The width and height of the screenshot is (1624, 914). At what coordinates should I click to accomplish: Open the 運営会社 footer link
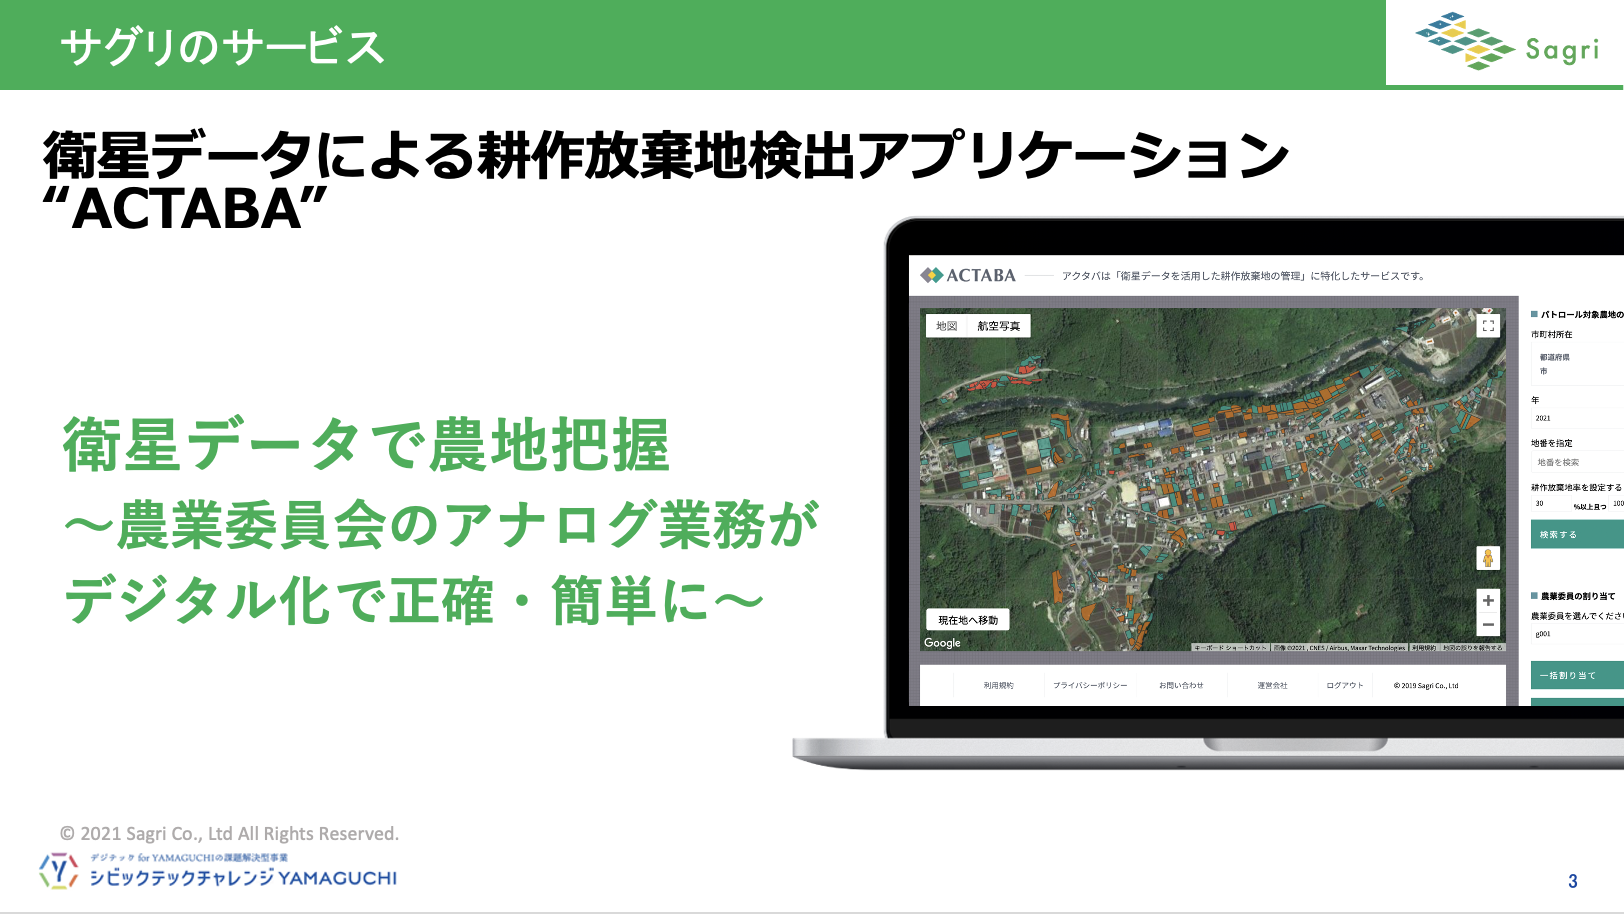(x=1272, y=686)
